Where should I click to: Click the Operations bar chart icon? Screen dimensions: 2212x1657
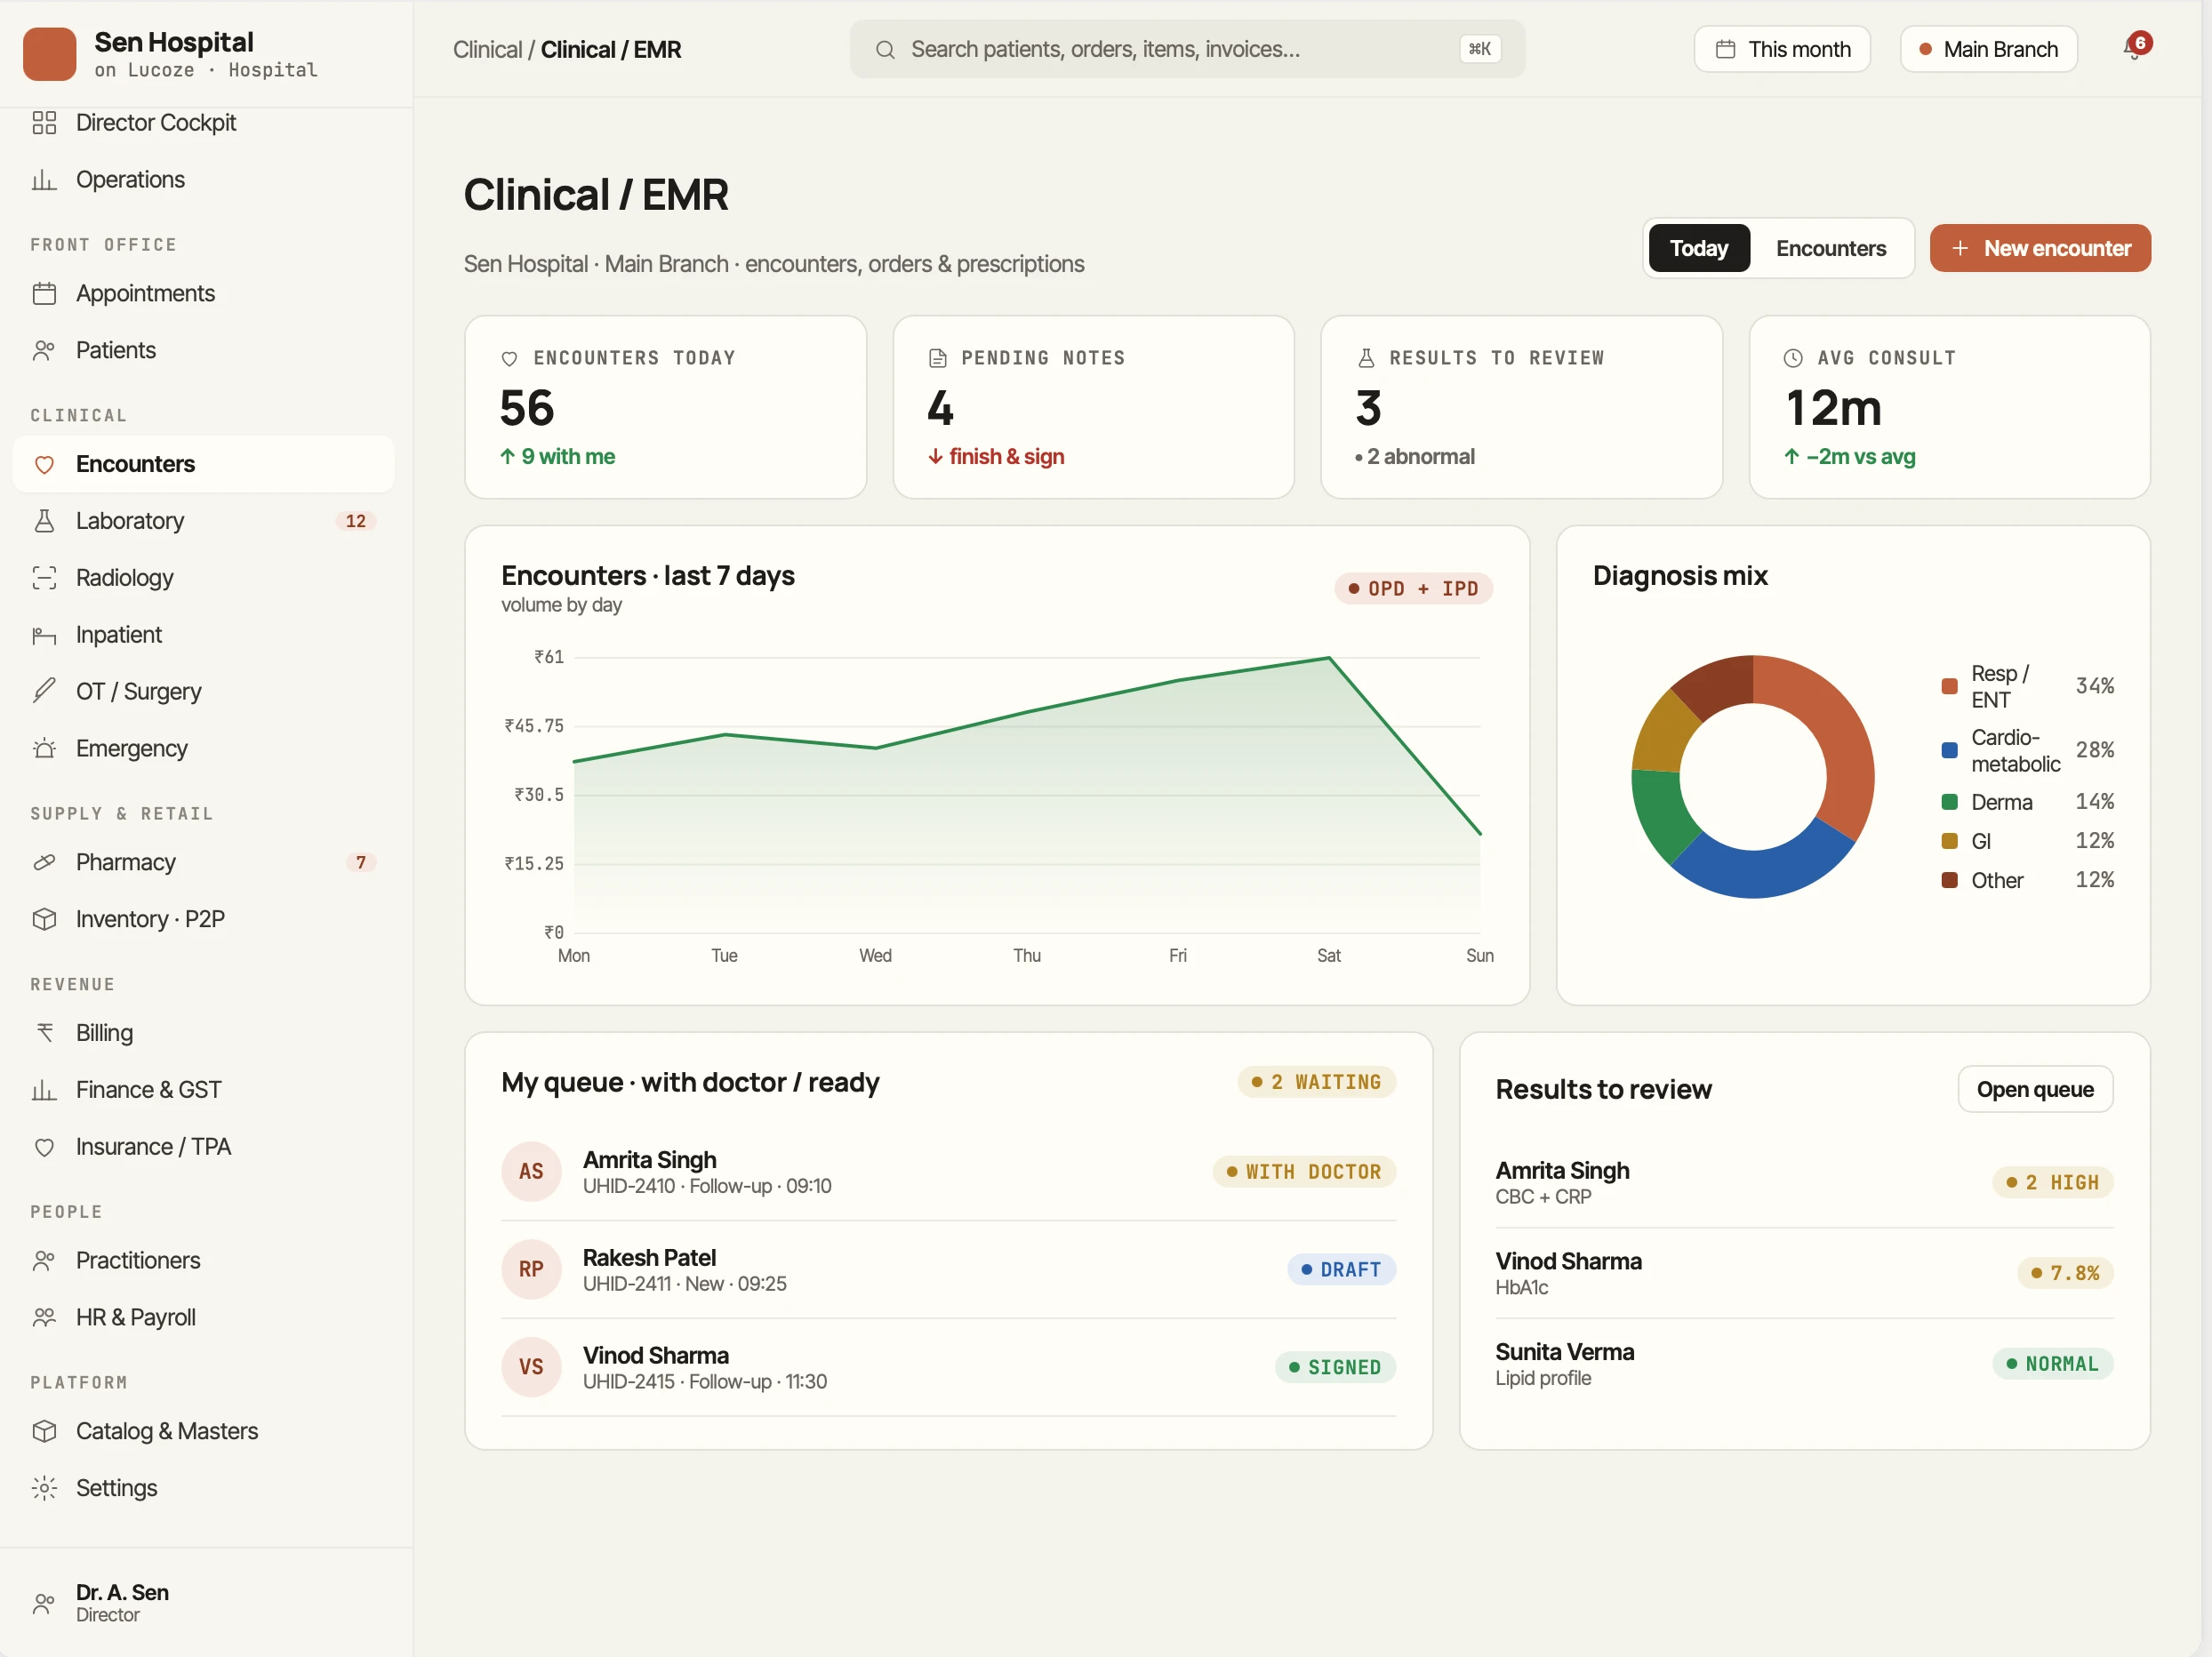[44, 180]
